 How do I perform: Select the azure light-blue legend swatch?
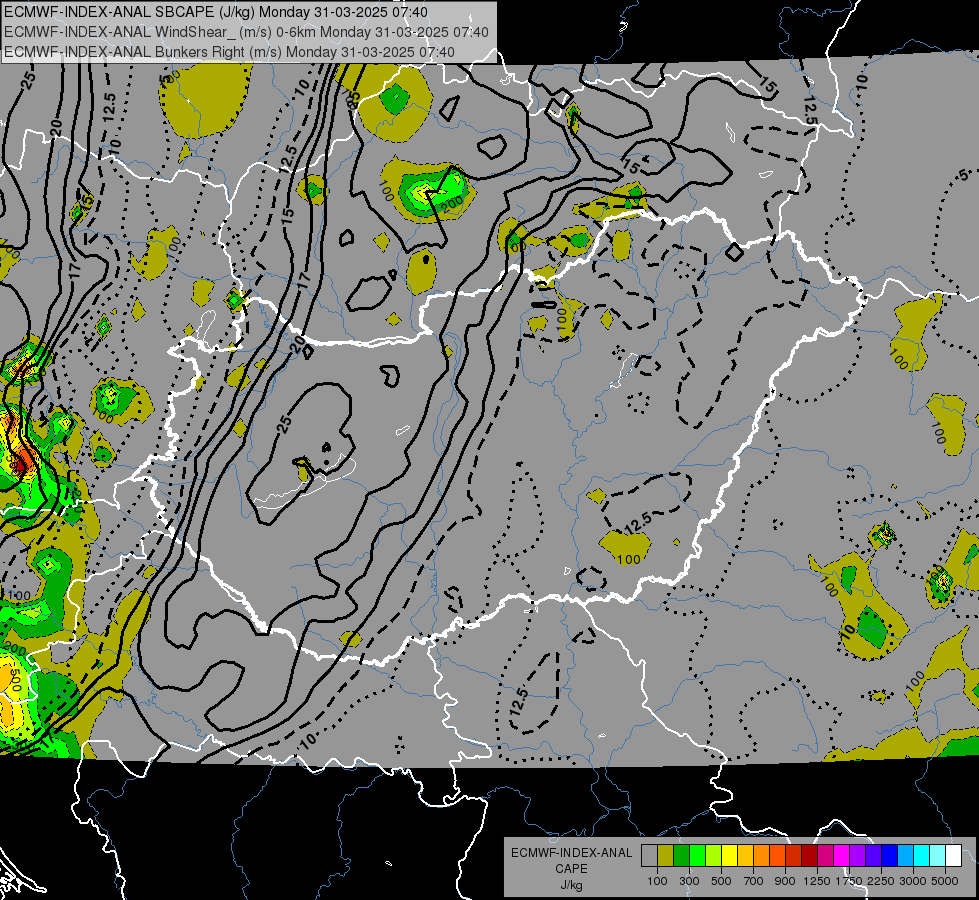pyautogui.click(x=905, y=856)
